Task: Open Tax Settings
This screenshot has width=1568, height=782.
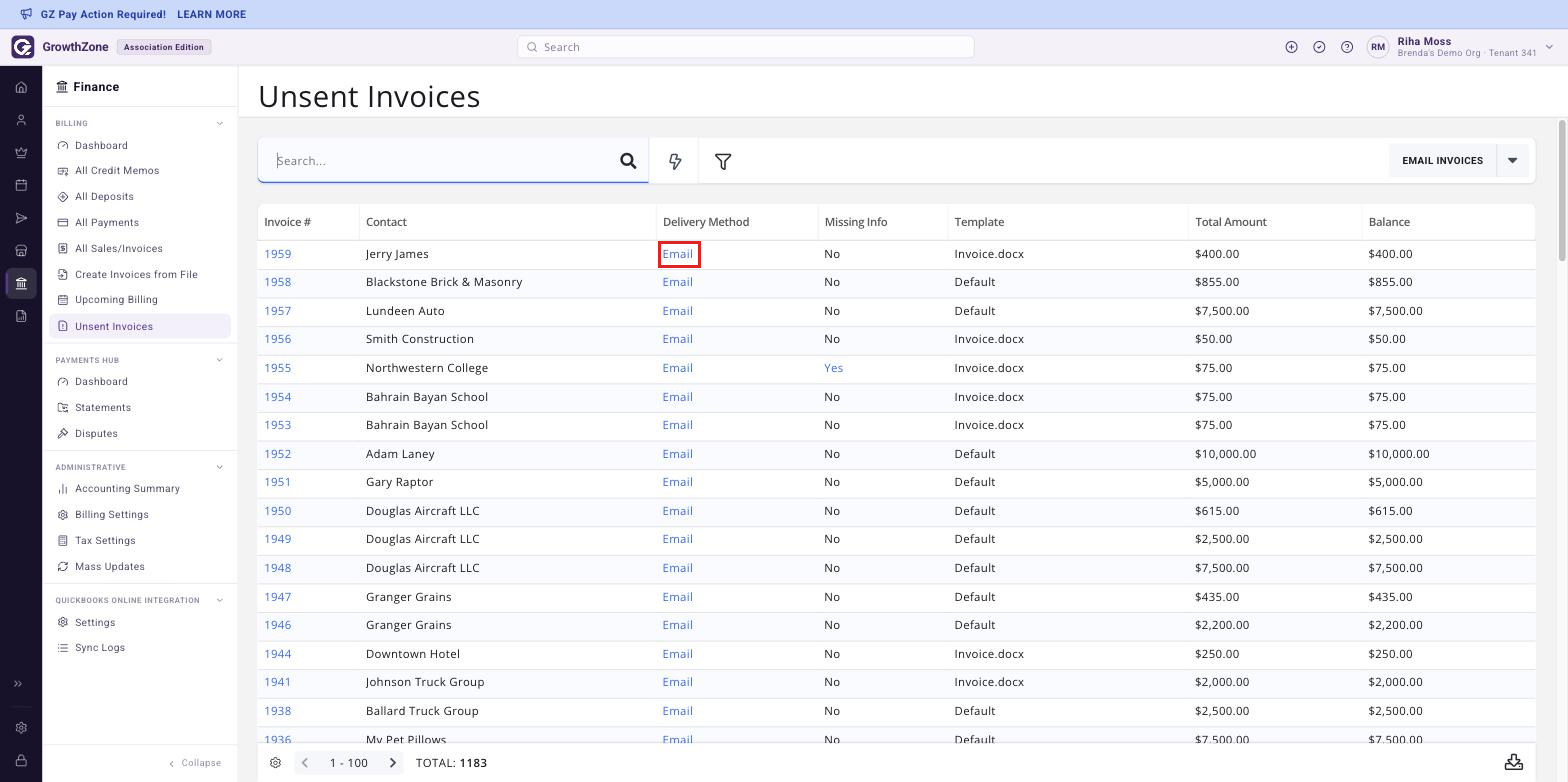Action: click(x=105, y=541)
